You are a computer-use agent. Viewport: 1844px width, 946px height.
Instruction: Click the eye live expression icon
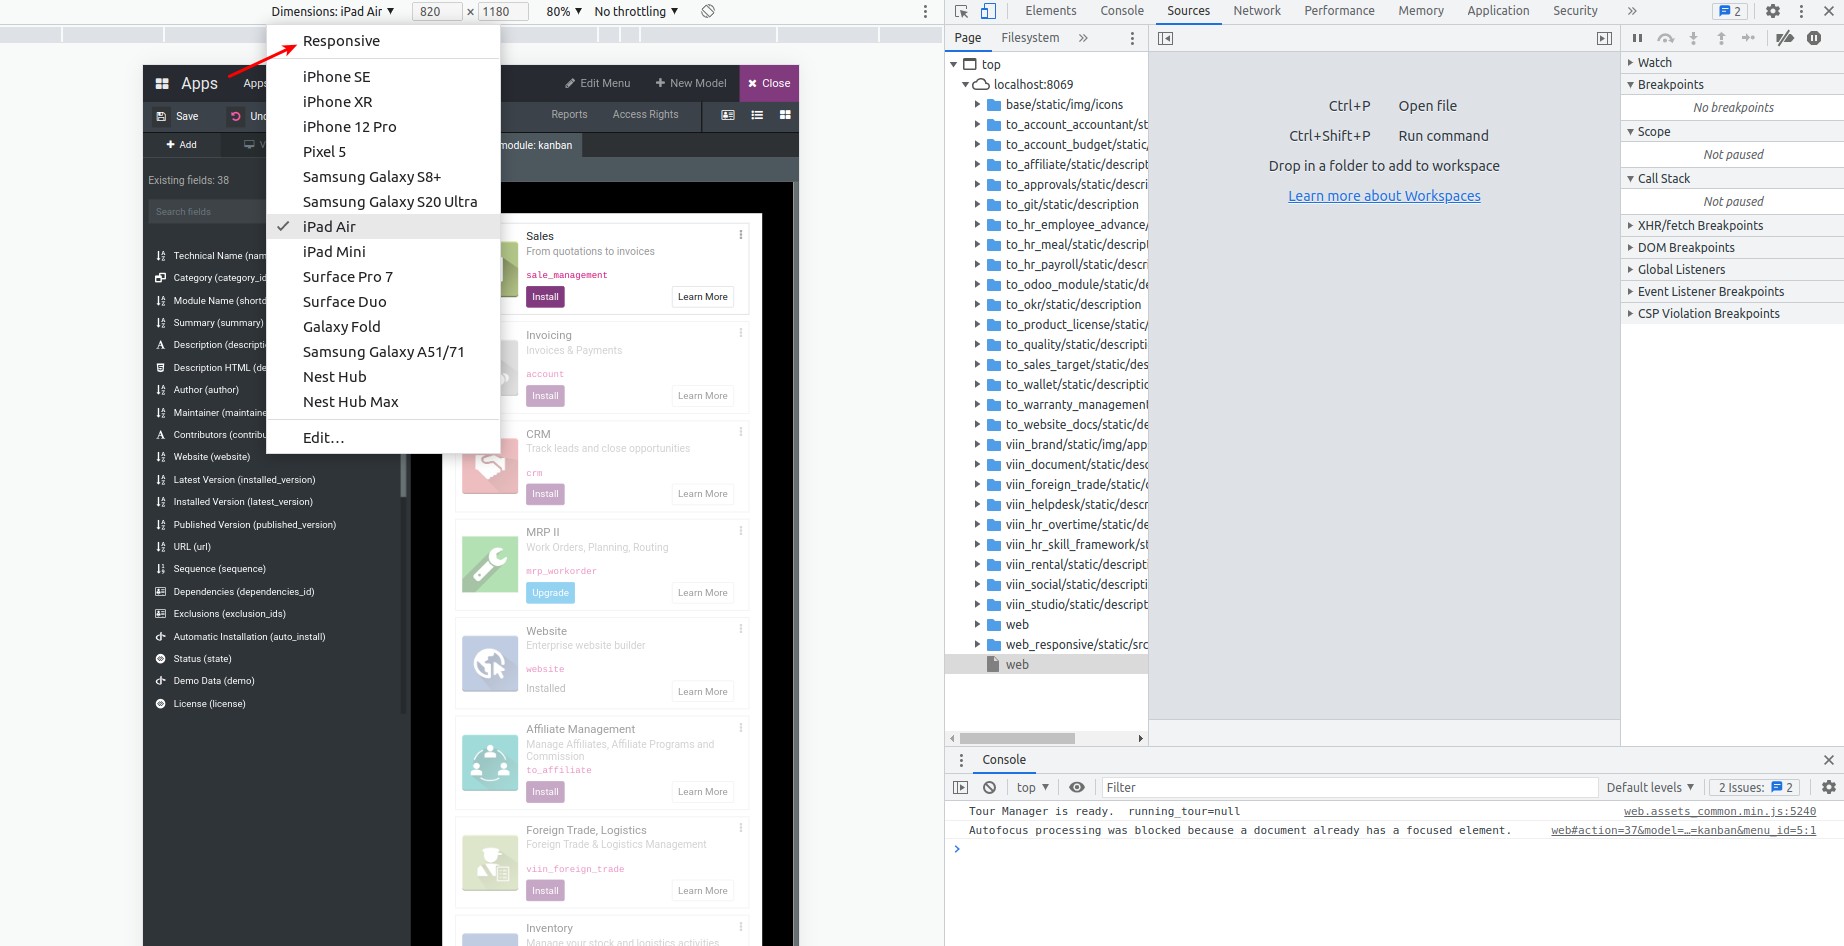[1077, 788]
